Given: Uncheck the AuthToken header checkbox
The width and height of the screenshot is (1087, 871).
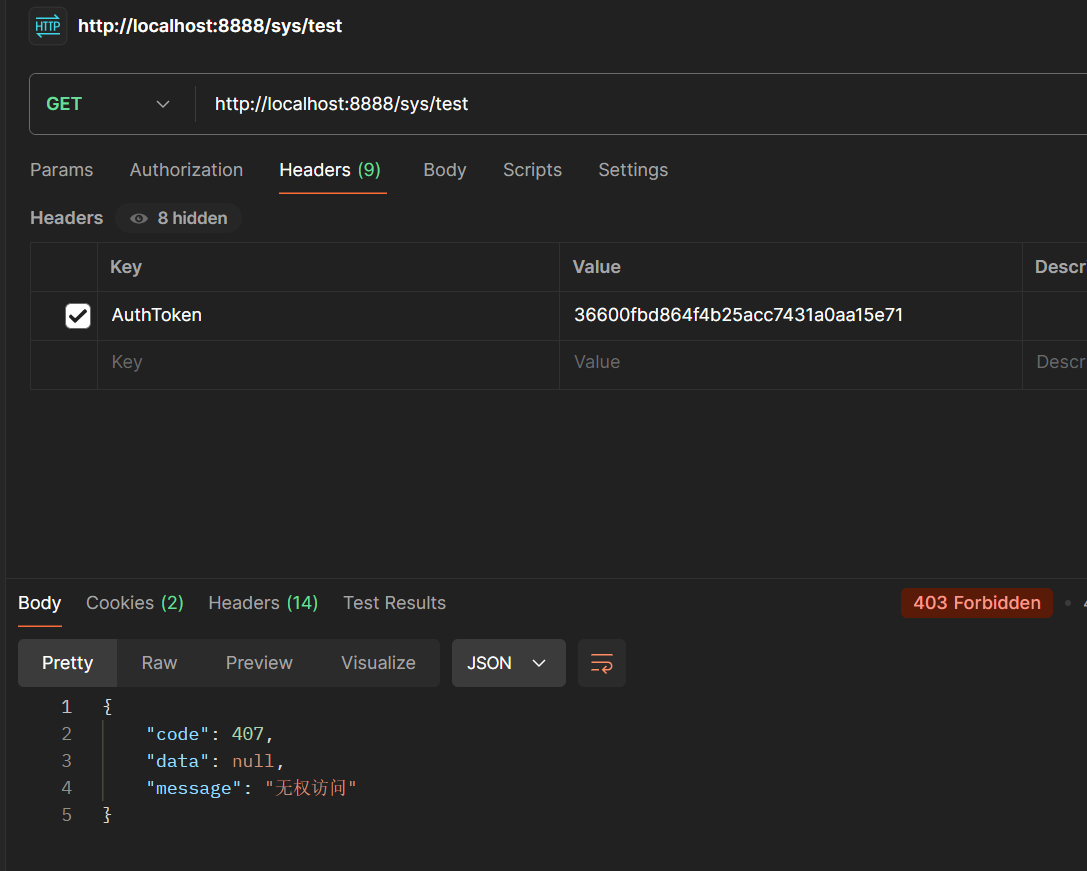Looking at the screenshot, I should pyautogui.click(x=78, y=315).
